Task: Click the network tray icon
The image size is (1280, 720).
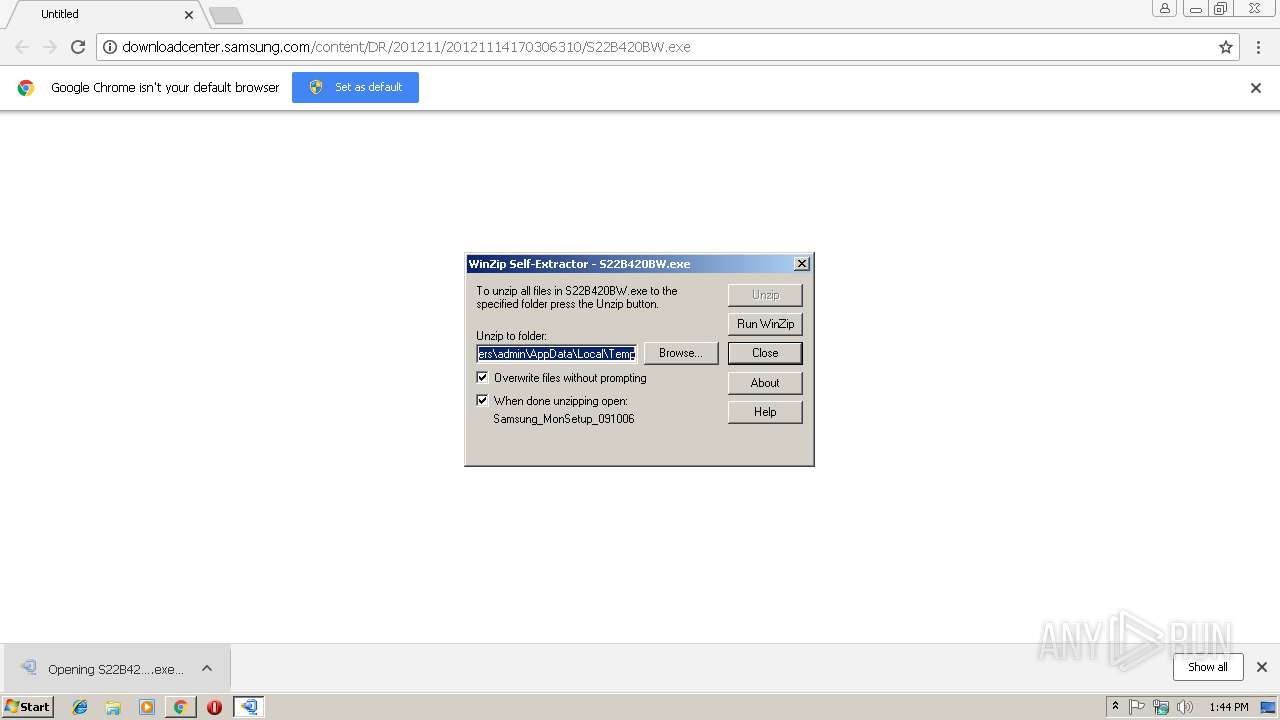Action: coord(1161,707)
